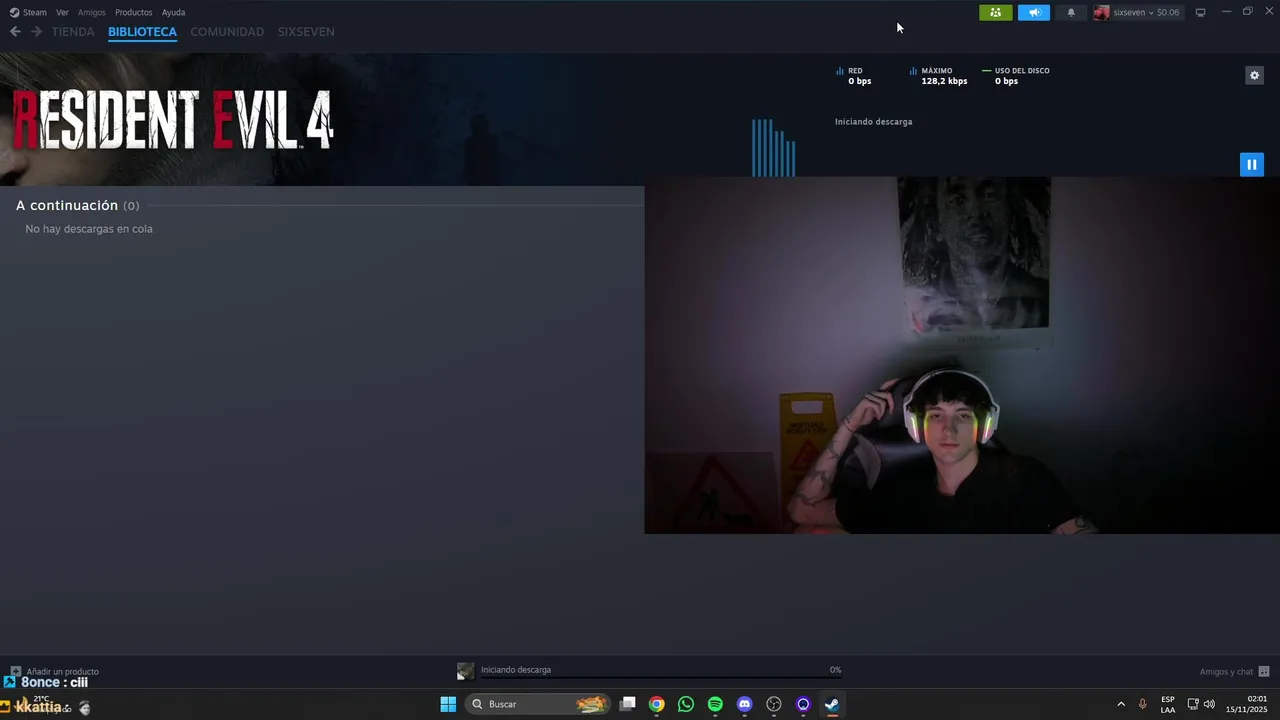Click the wallet balance $0.06
The image size is (1280, 720).
tap(1168, 12)
